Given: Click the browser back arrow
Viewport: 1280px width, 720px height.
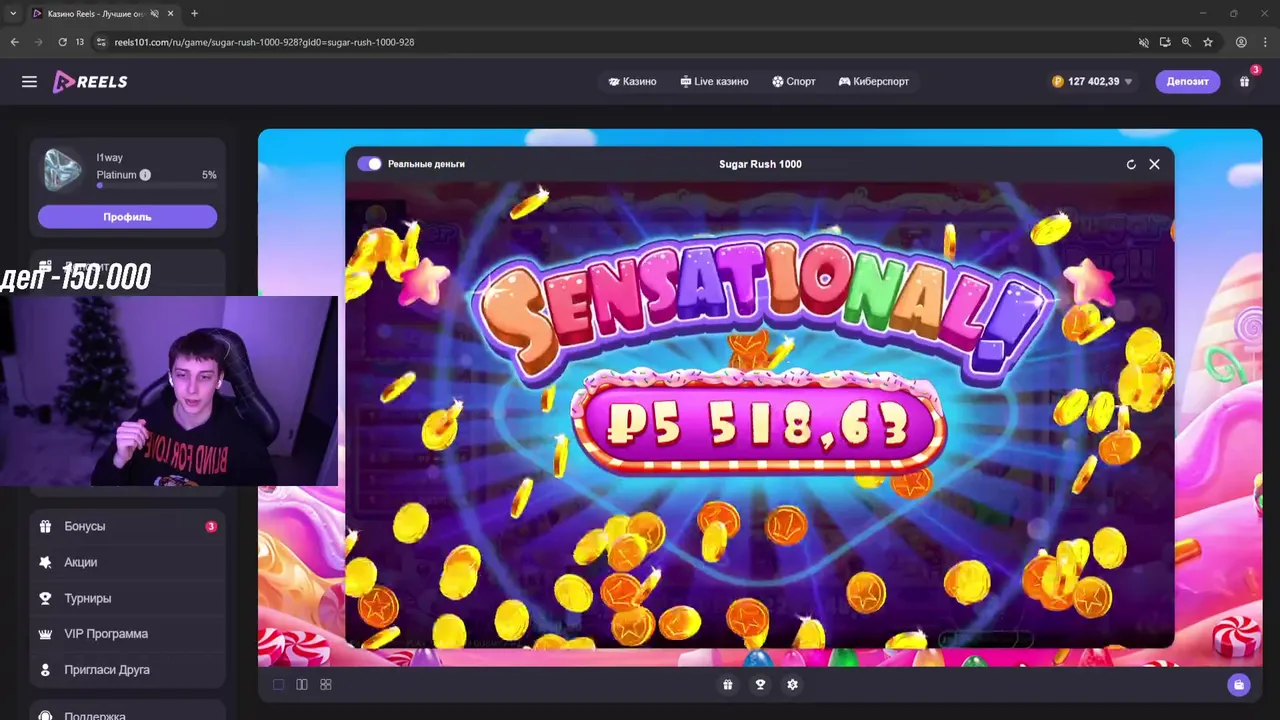Looking at the screenshot, I should tap(14, 42).
